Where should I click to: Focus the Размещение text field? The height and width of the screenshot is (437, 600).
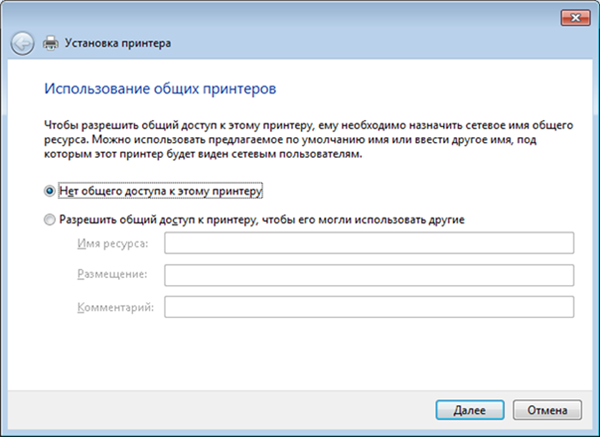tap(369, 275)
